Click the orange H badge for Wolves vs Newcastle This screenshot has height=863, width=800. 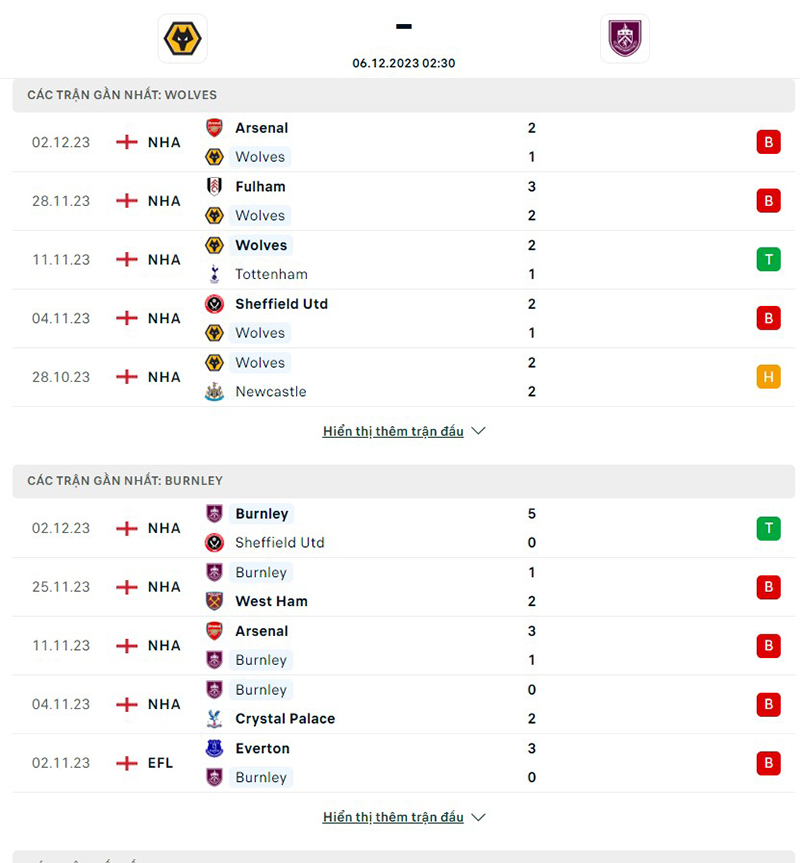point(768,377)
